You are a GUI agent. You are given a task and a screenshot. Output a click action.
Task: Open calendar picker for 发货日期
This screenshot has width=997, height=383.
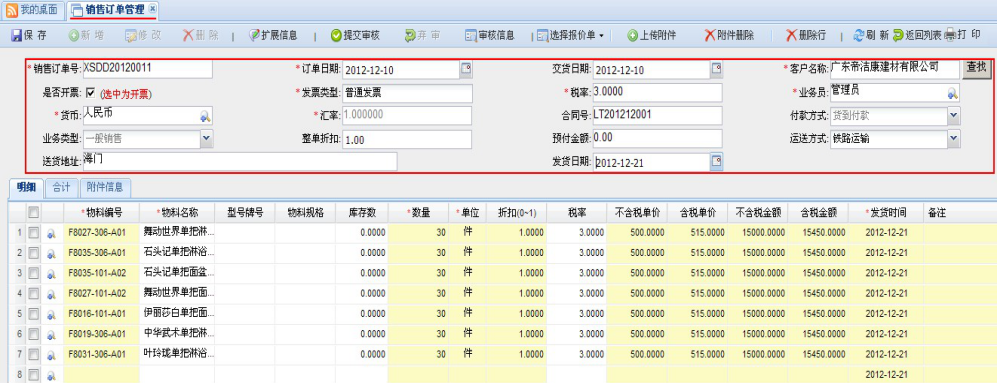tap(717, 162)
